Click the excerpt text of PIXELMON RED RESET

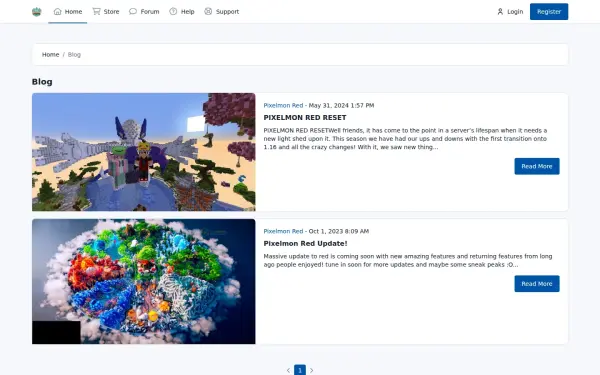pos(406,139)
